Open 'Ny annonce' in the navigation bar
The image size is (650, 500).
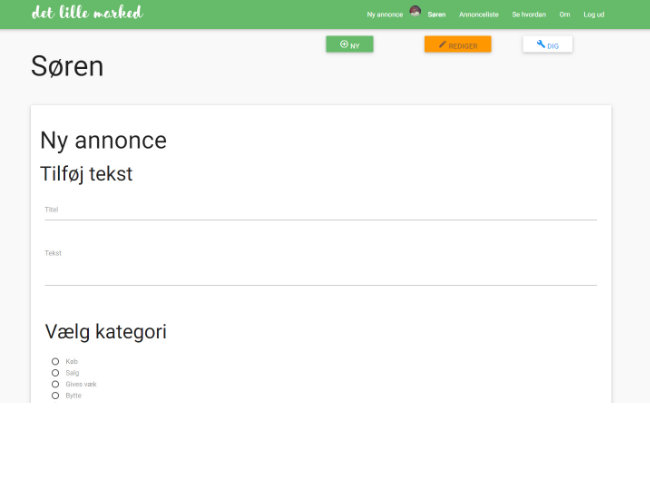click(x=384, y=15)
